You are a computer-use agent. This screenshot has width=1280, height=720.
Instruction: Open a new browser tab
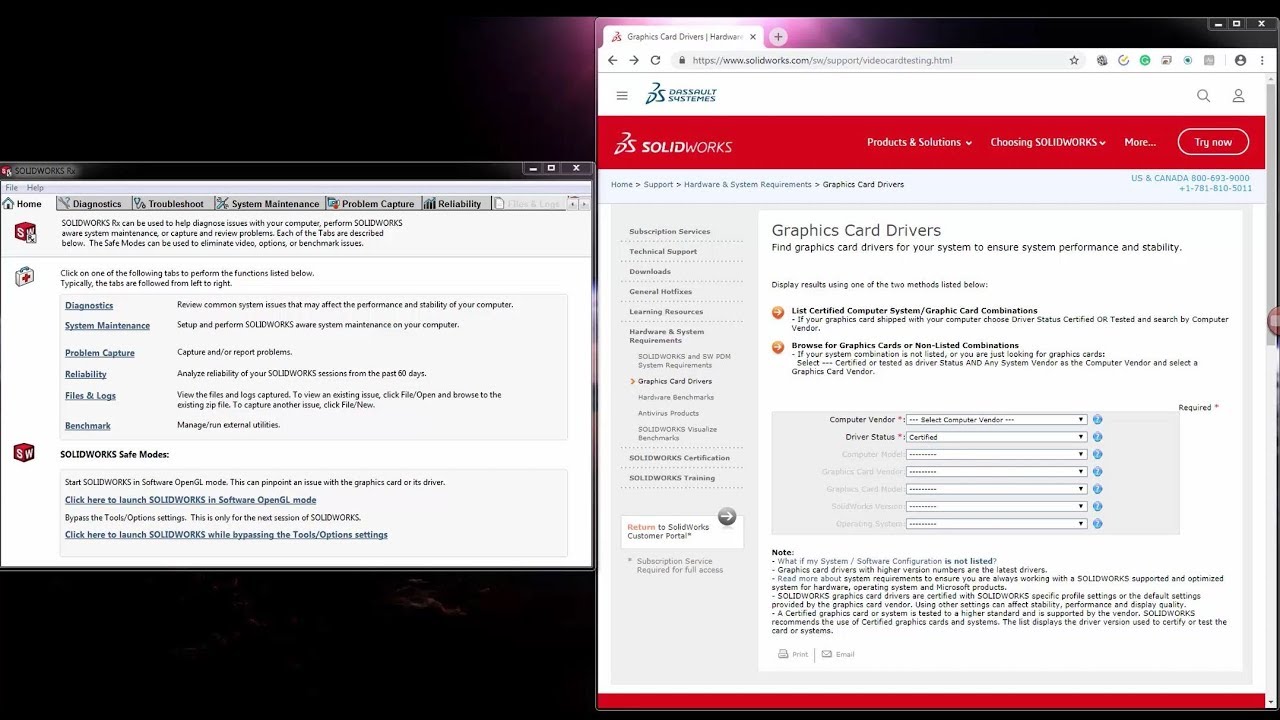click(778, 37)
